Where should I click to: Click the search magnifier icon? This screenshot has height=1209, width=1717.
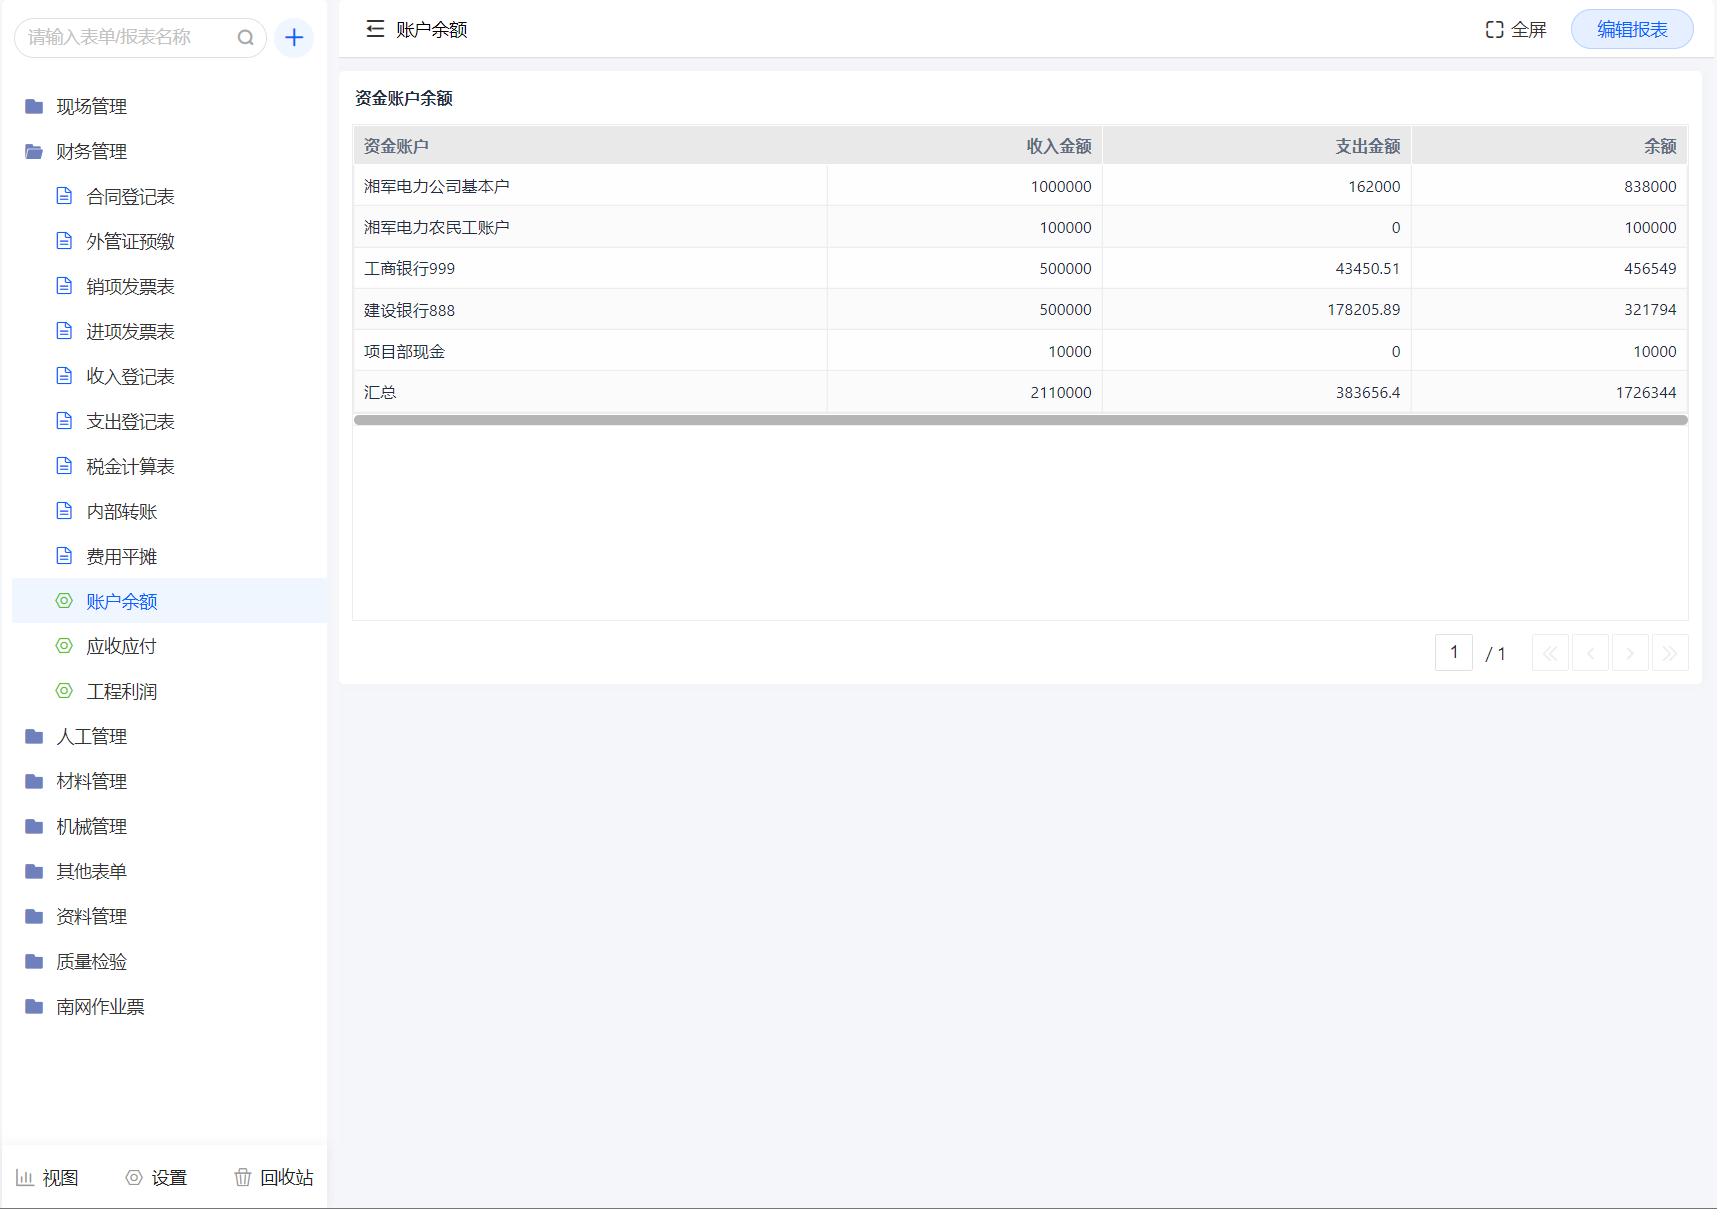pos(245,38)
